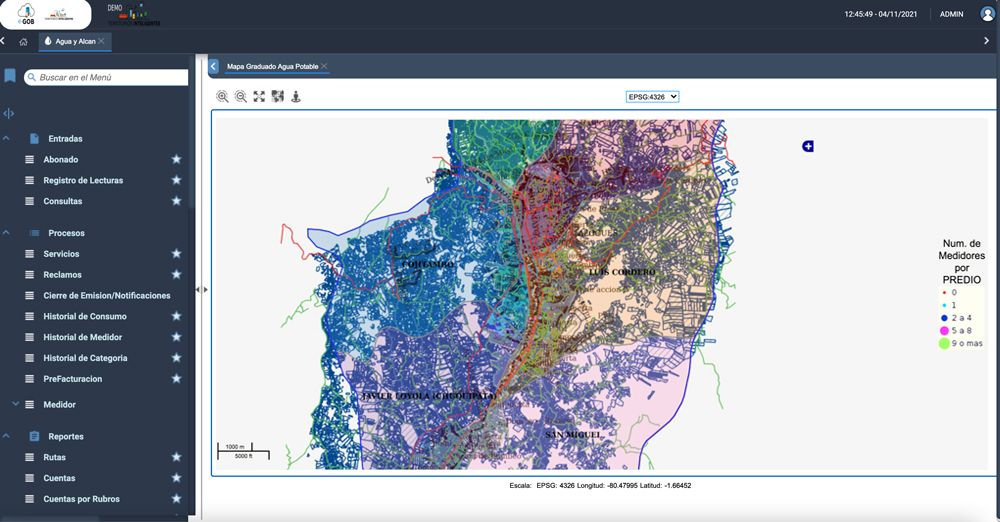This screenshot has width=1000, height=522.
Task: Toggle favorite star for PreFacturacion
Action: [x=176, y=379]
